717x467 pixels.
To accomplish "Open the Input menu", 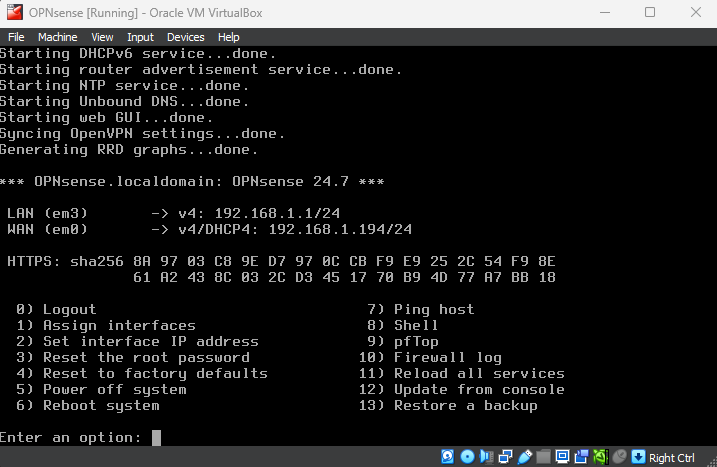I will point(140,37).
